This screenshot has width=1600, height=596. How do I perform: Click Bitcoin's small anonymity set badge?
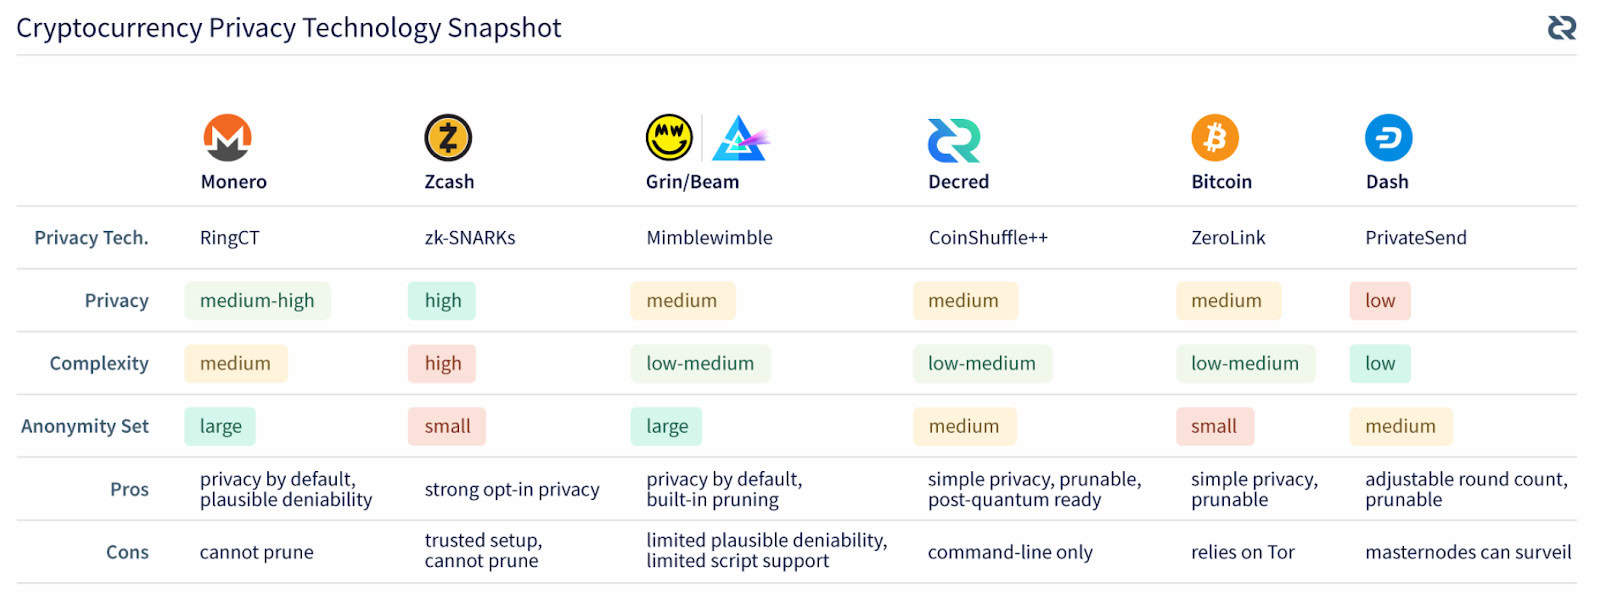click(x=1214, y=427)
